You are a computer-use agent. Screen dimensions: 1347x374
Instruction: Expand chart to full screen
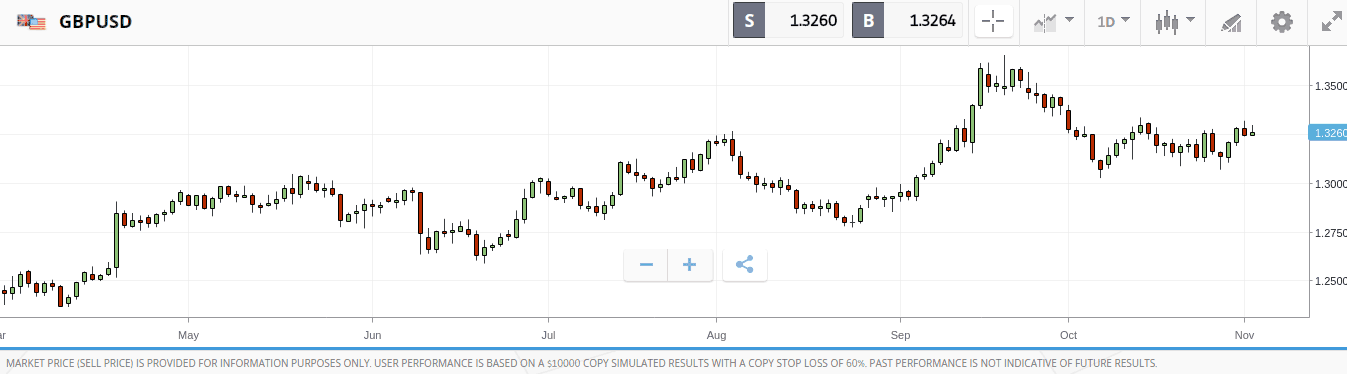[1332, 21]
